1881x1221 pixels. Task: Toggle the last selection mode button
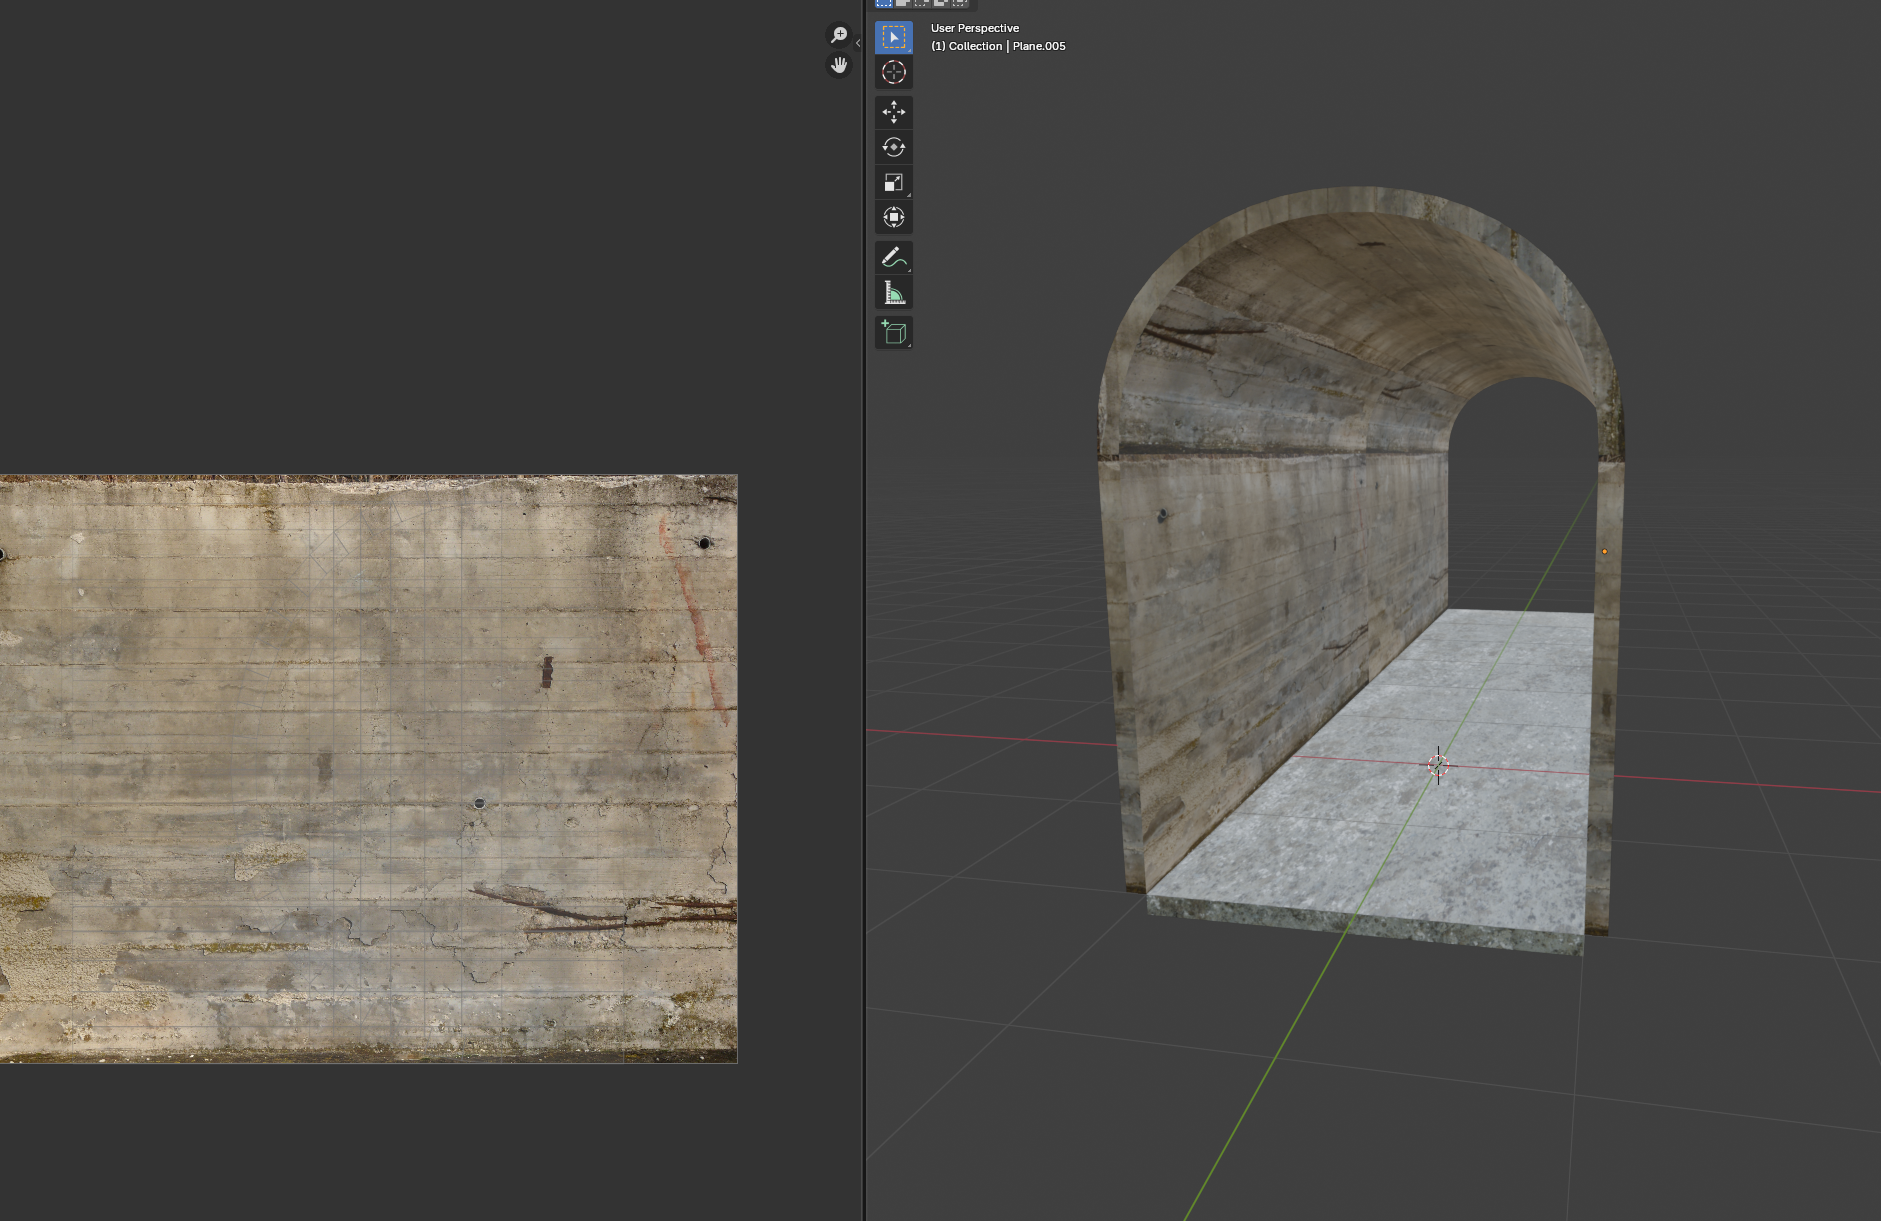[x=960, y=3]
